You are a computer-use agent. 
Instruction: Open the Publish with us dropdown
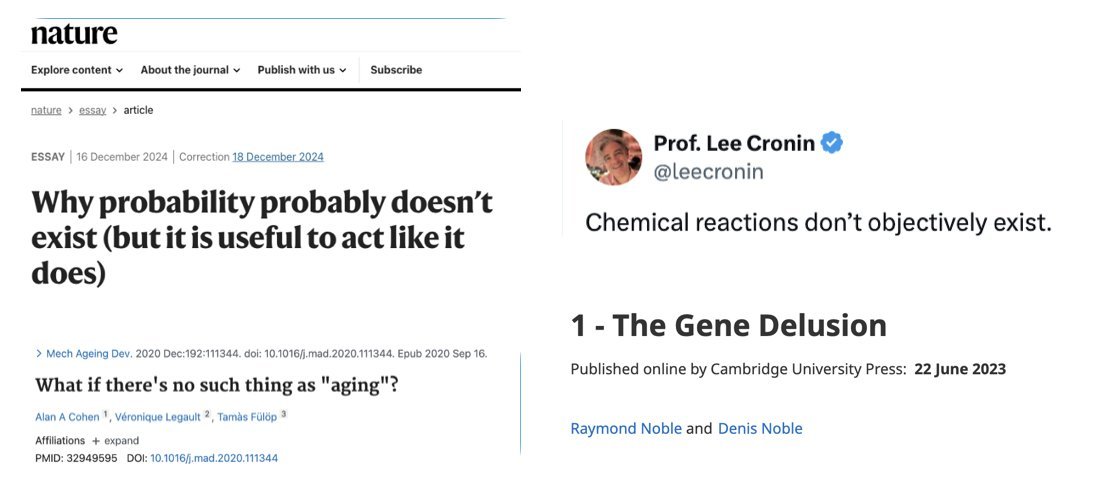tap(302, 69)
